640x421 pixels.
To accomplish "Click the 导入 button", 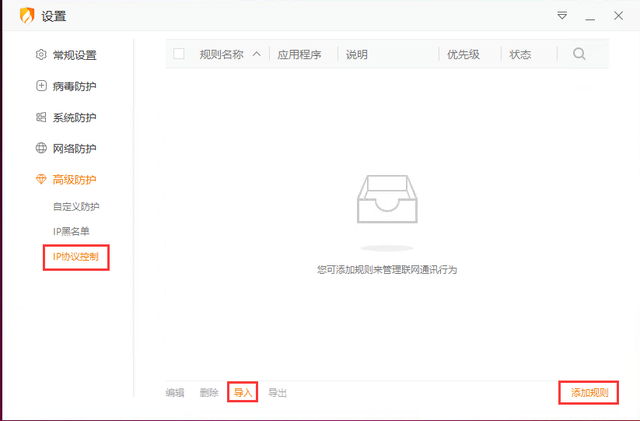I will (x=243, y=393).
